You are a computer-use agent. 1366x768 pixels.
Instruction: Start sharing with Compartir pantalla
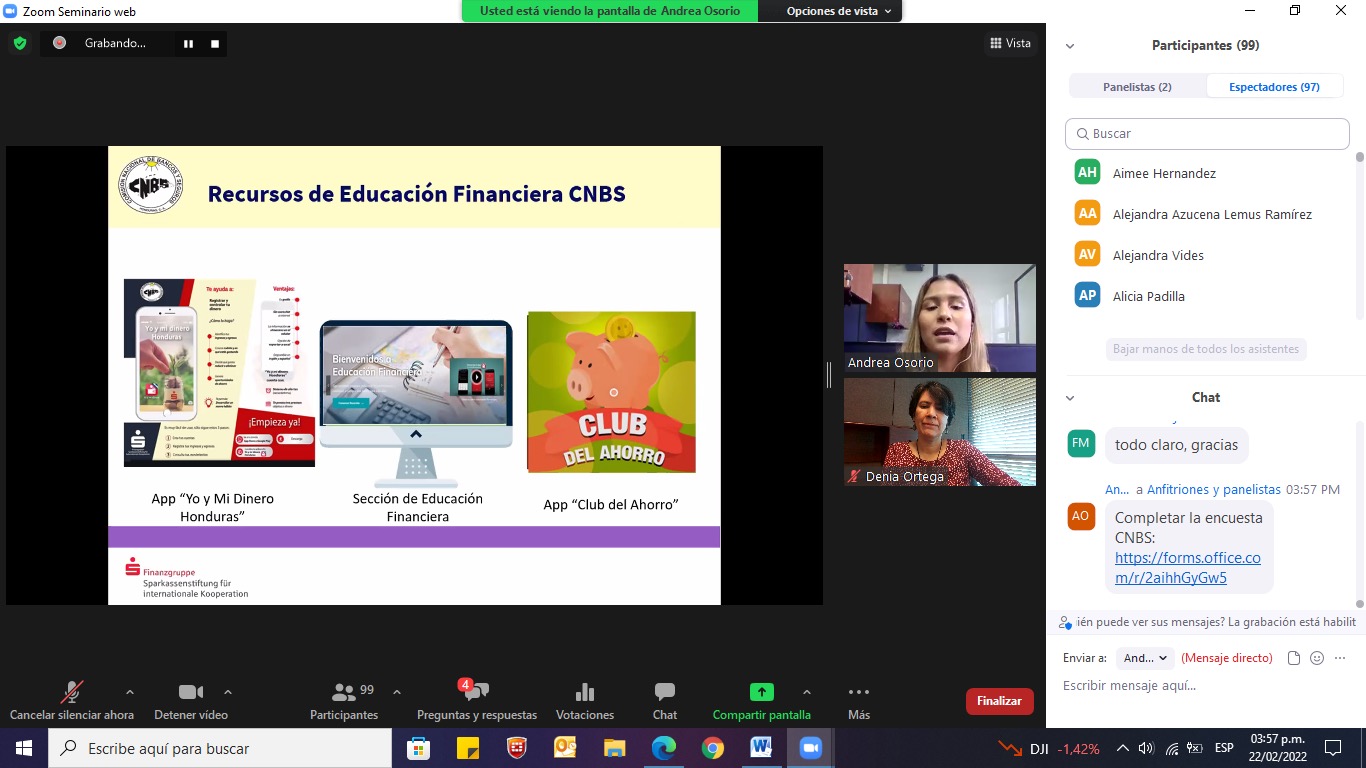[x=762, y=701]
